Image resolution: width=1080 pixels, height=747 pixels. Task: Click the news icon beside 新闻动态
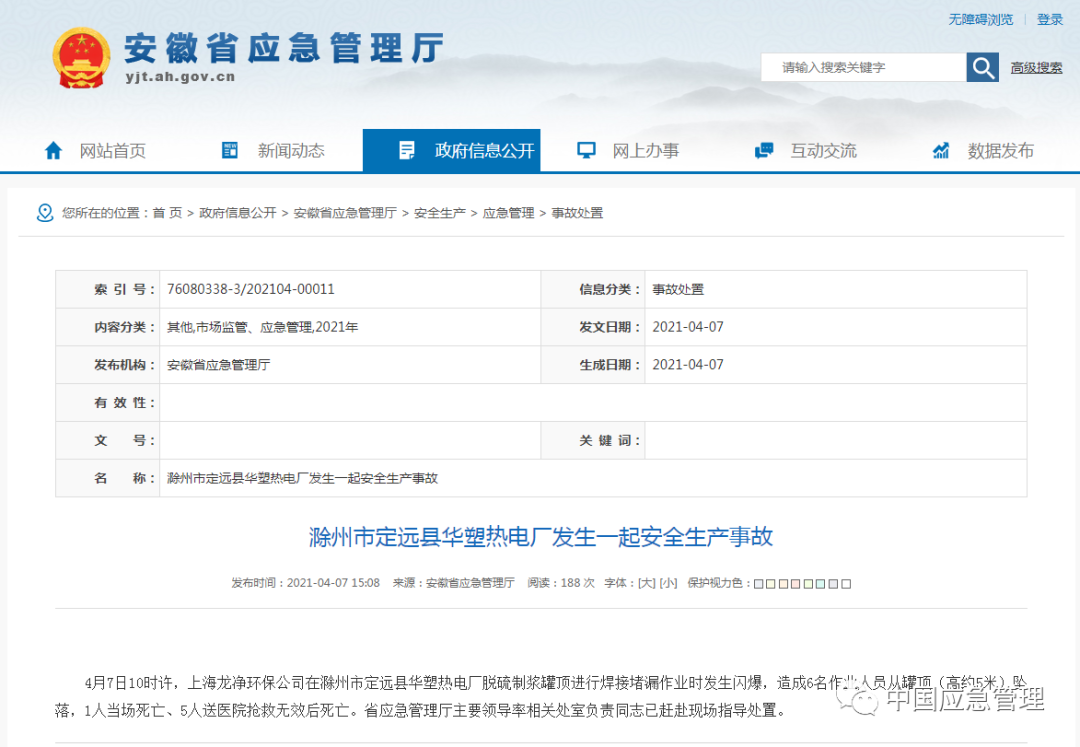(230, 149)
